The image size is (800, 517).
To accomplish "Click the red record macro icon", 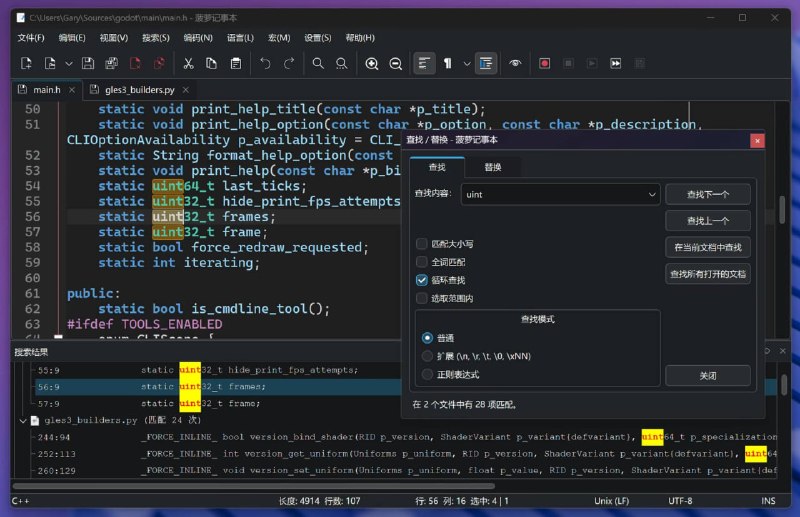I will (544, 63).
